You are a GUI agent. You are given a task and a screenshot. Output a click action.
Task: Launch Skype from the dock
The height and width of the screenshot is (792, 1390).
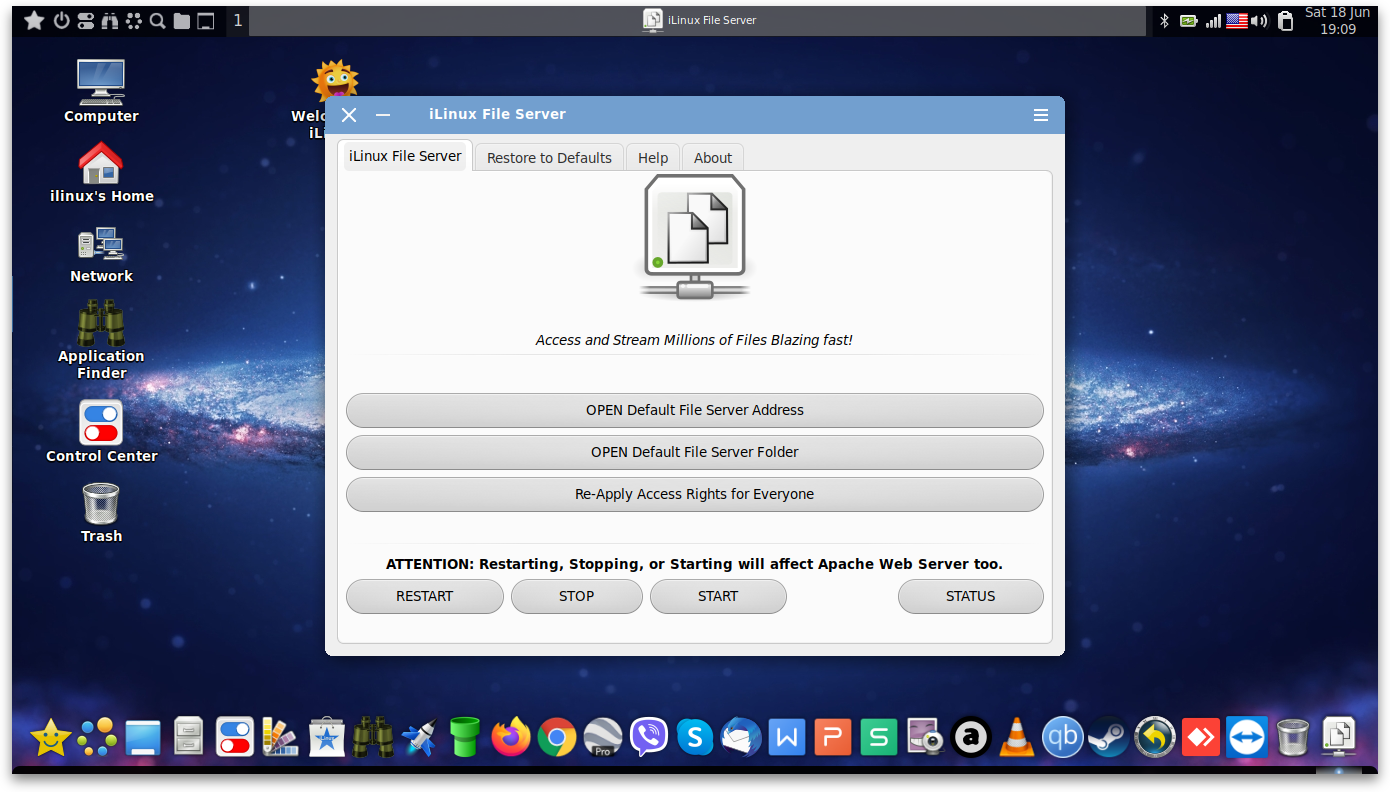coord(695,739)
